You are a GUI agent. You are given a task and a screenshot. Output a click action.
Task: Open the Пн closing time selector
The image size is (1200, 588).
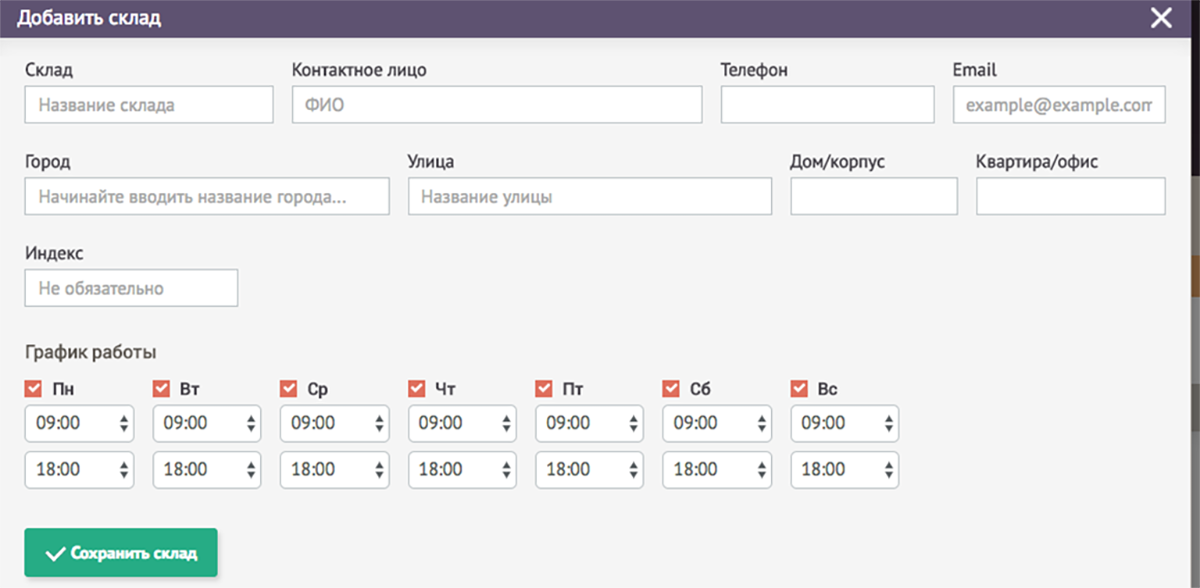pos(79,470)
